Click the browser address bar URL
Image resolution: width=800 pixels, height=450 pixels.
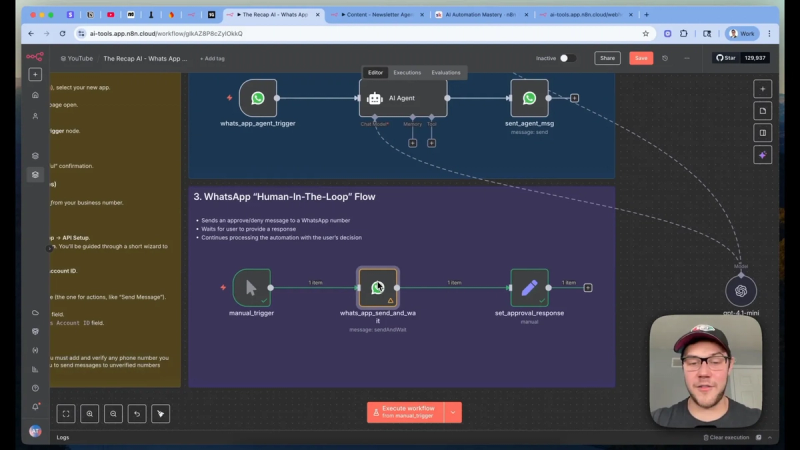tap(166, 34)
